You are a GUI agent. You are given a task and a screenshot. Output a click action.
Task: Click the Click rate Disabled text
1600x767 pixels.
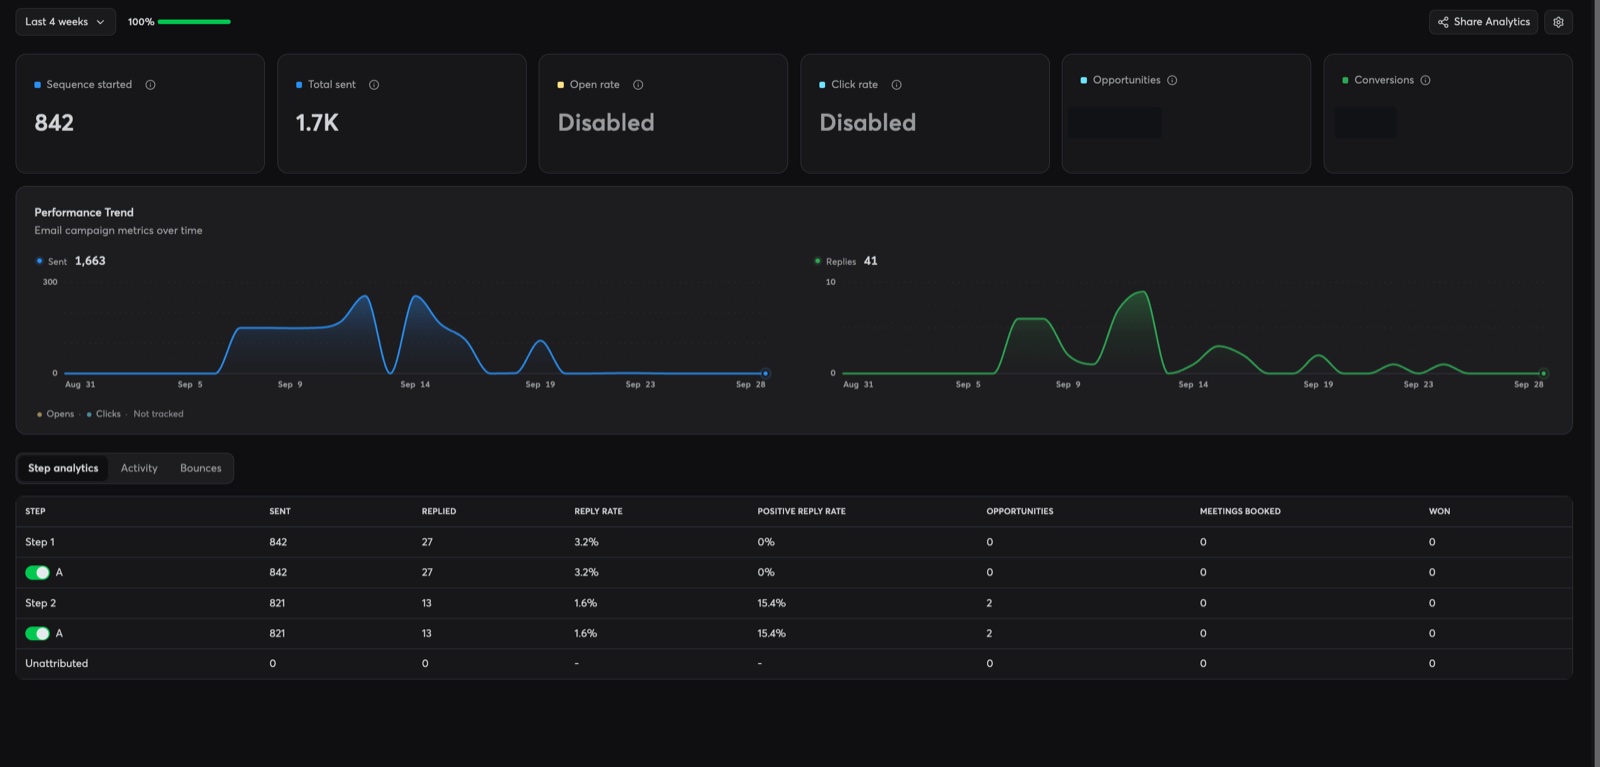click(x=868, y=123)
